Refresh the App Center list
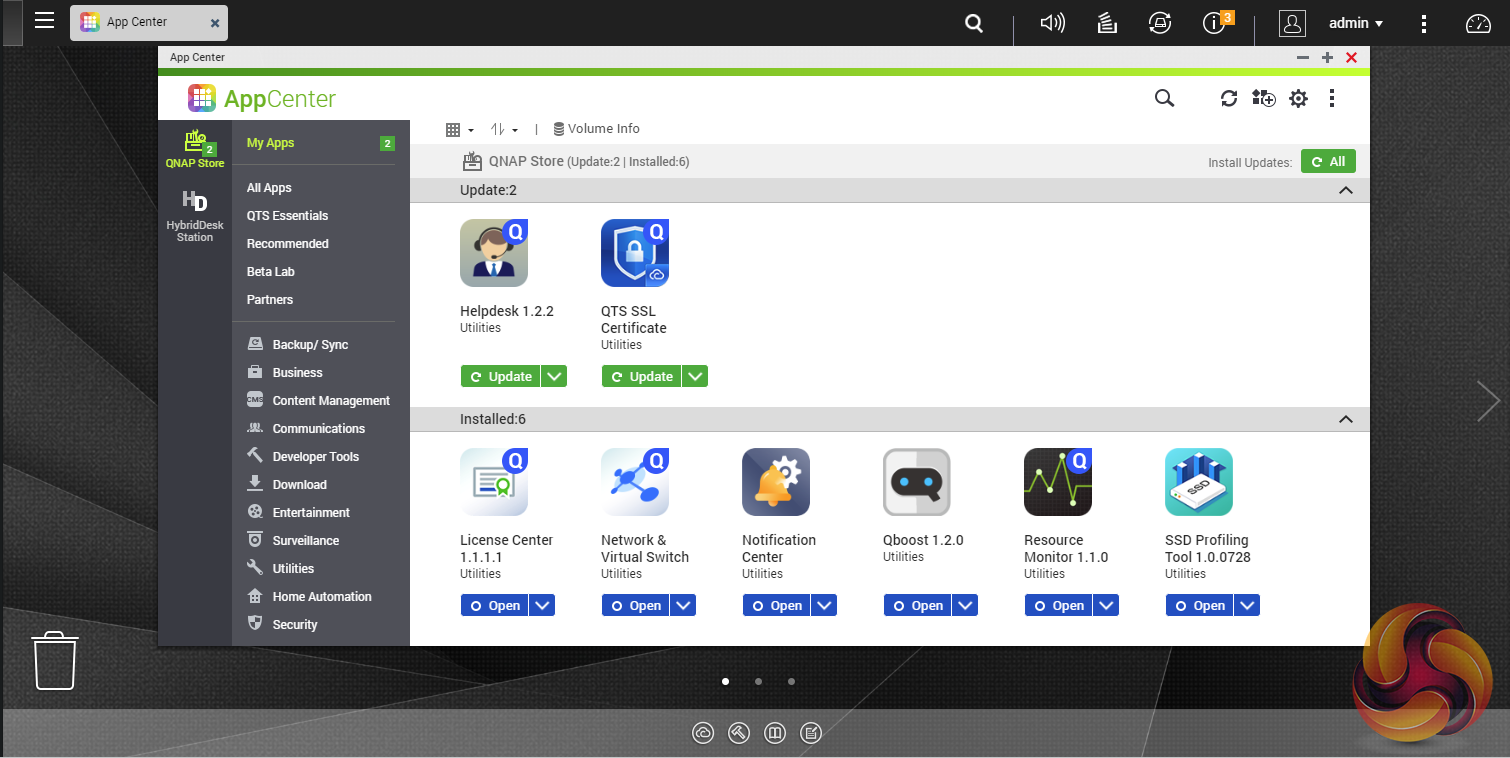The image size is (1510, 758). tap(1229, 98)
